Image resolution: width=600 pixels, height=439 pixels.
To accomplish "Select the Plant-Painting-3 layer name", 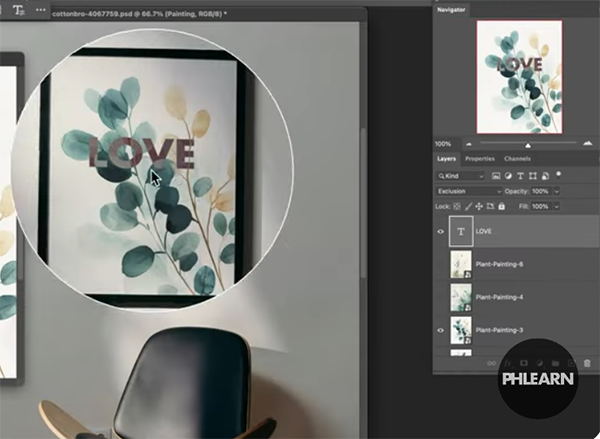I will (x=499, y=330).
